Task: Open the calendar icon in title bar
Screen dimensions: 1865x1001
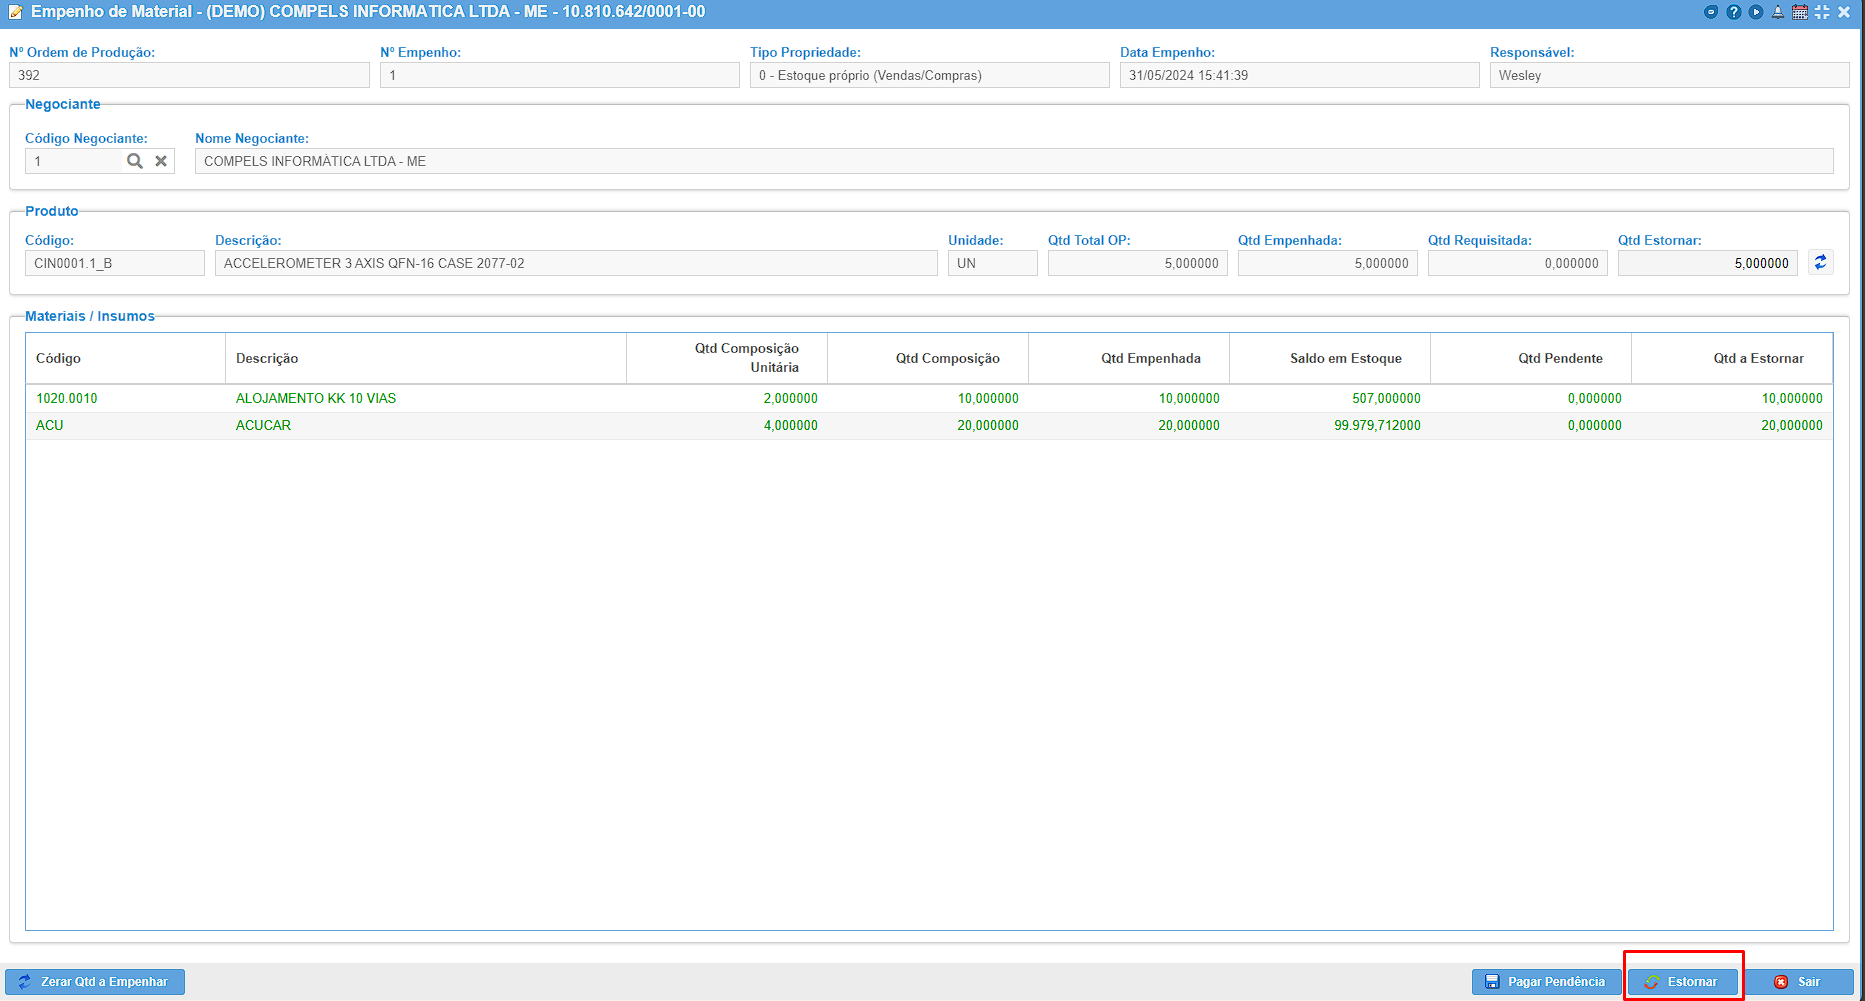Action: click(x=1800, y=12)
